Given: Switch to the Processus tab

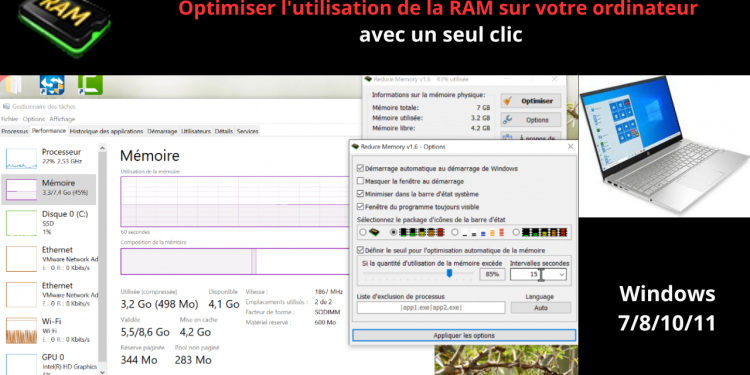Looking at the screenshot, I should click(x=15, y=131).
